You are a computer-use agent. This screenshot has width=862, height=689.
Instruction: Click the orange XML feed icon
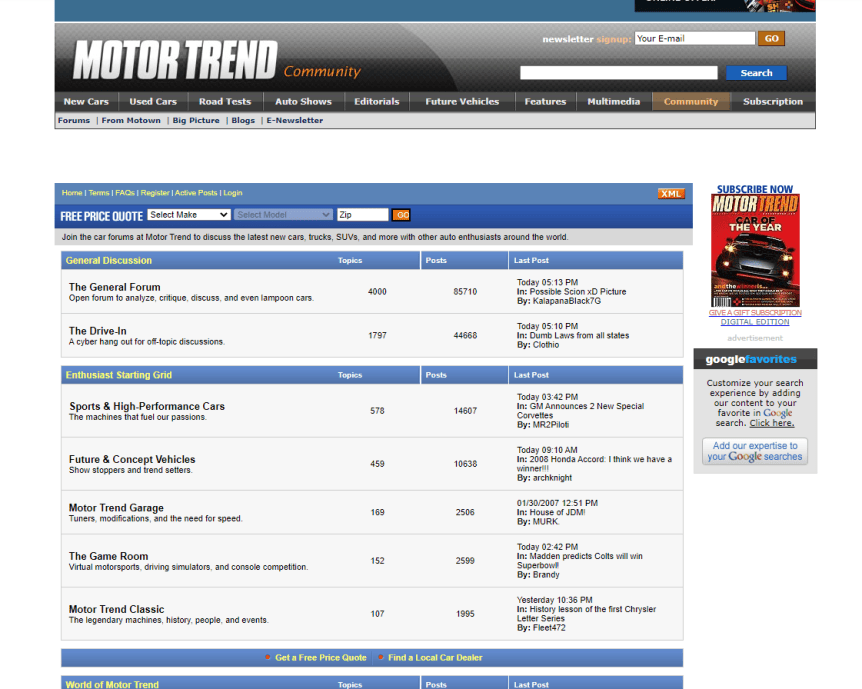click(671, 194)
